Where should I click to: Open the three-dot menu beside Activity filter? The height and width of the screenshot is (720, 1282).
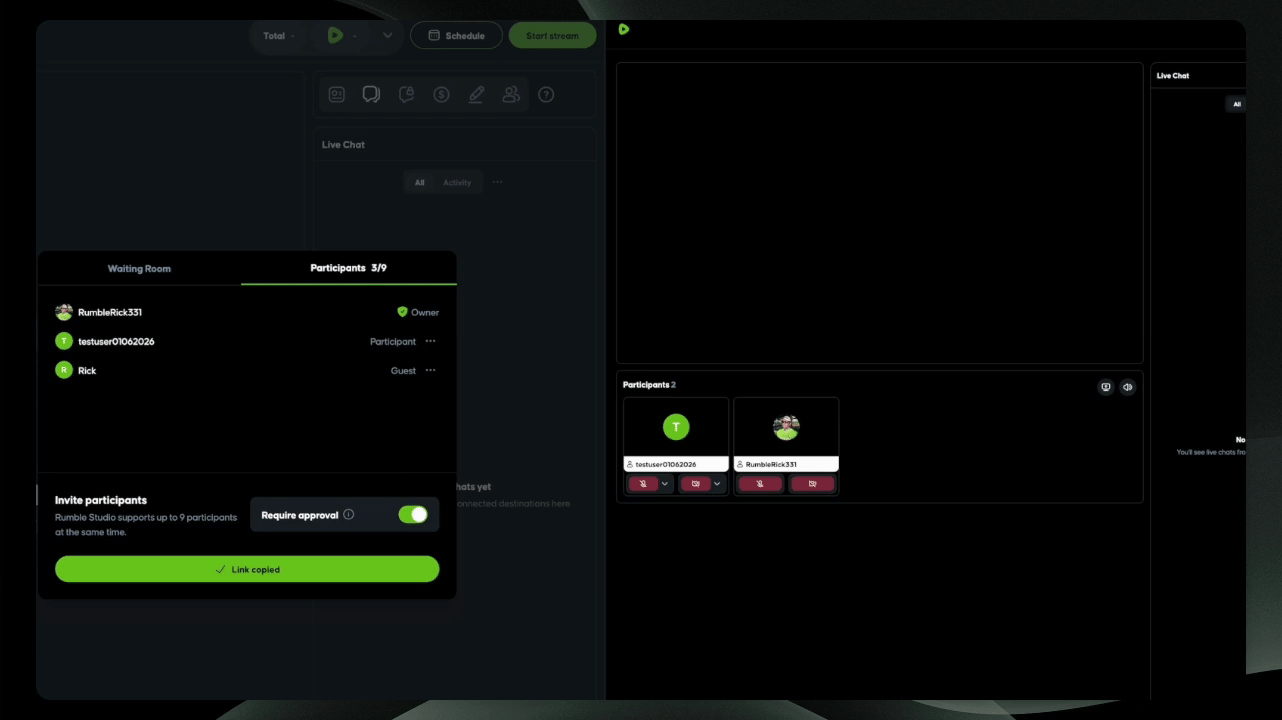pyautogui.click(x=497, y=182)
